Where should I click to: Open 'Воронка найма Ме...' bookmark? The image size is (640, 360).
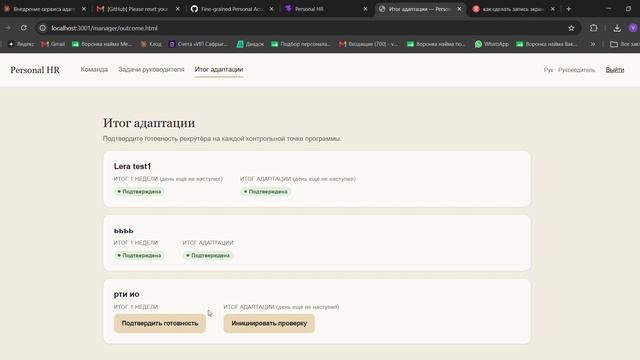click(102, 44)
